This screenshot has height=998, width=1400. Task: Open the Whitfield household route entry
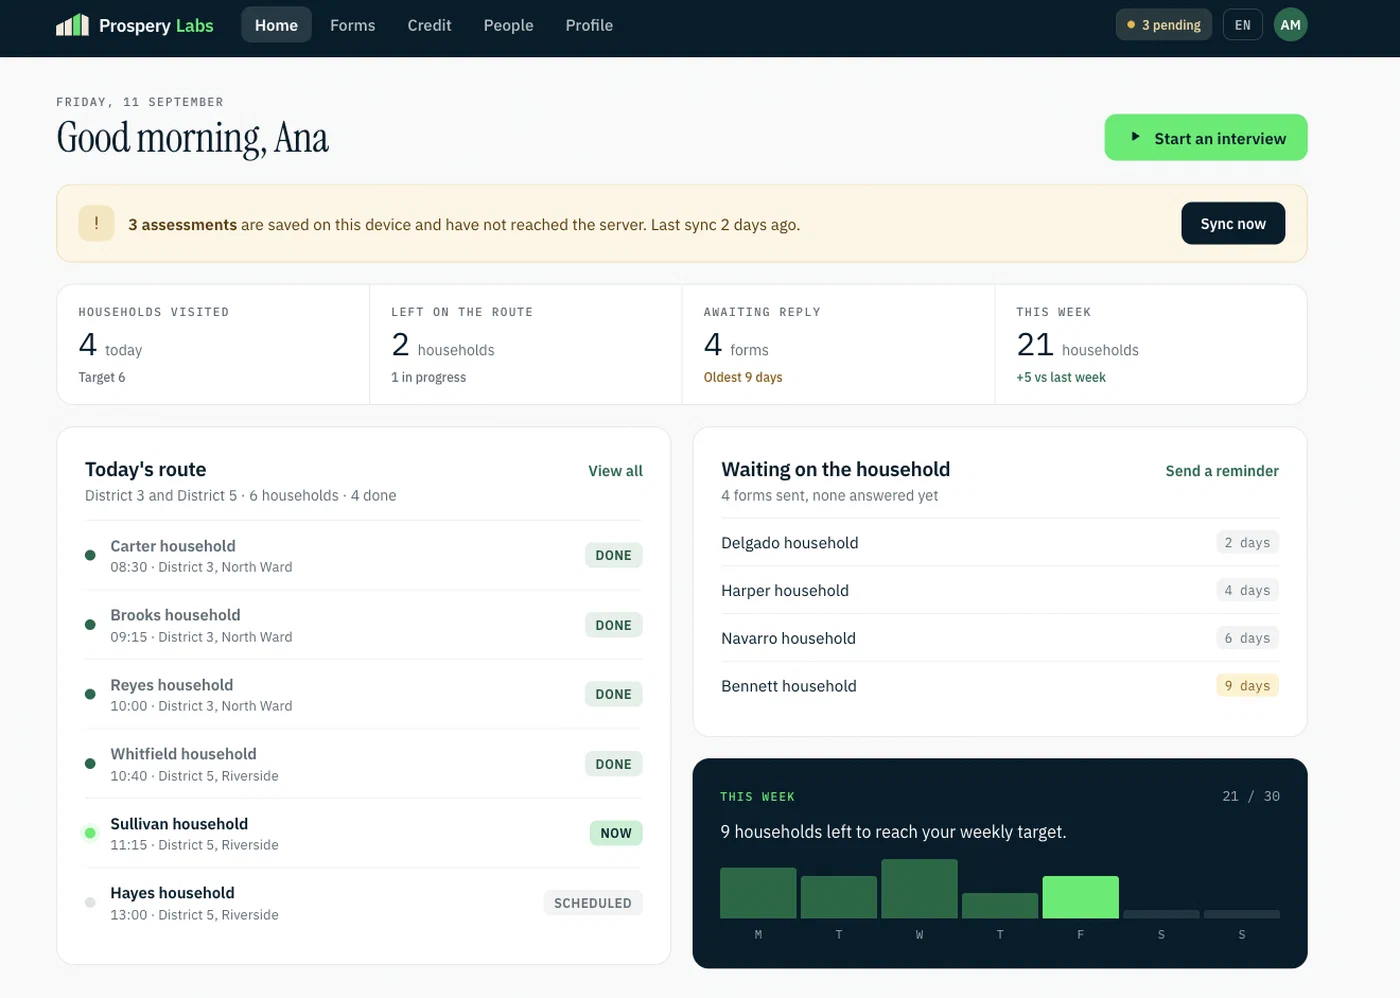pos(364,764)
